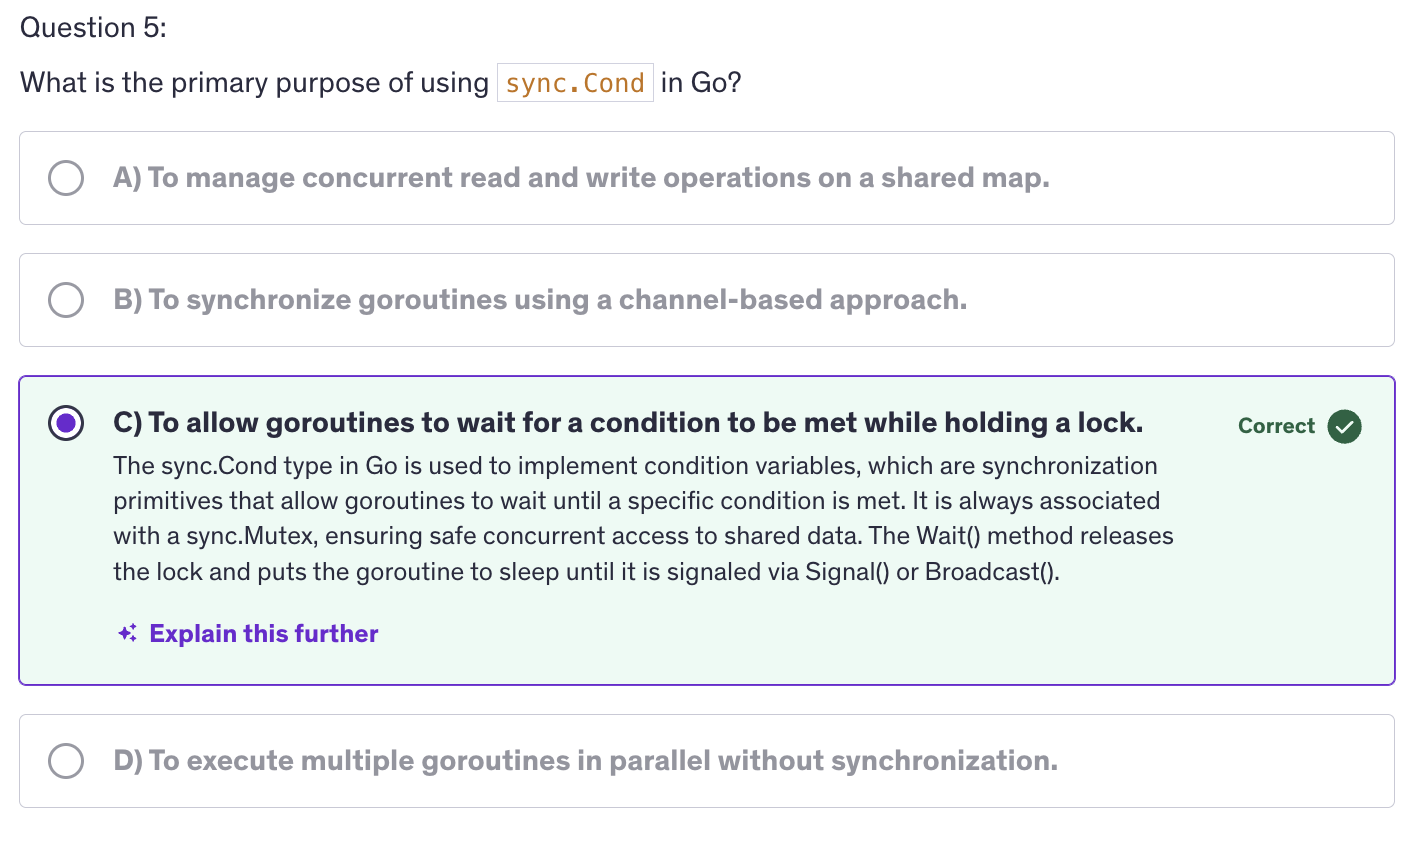Click the explanation paragraph about condition variables
1416x844 pixels.
[643, 519]
